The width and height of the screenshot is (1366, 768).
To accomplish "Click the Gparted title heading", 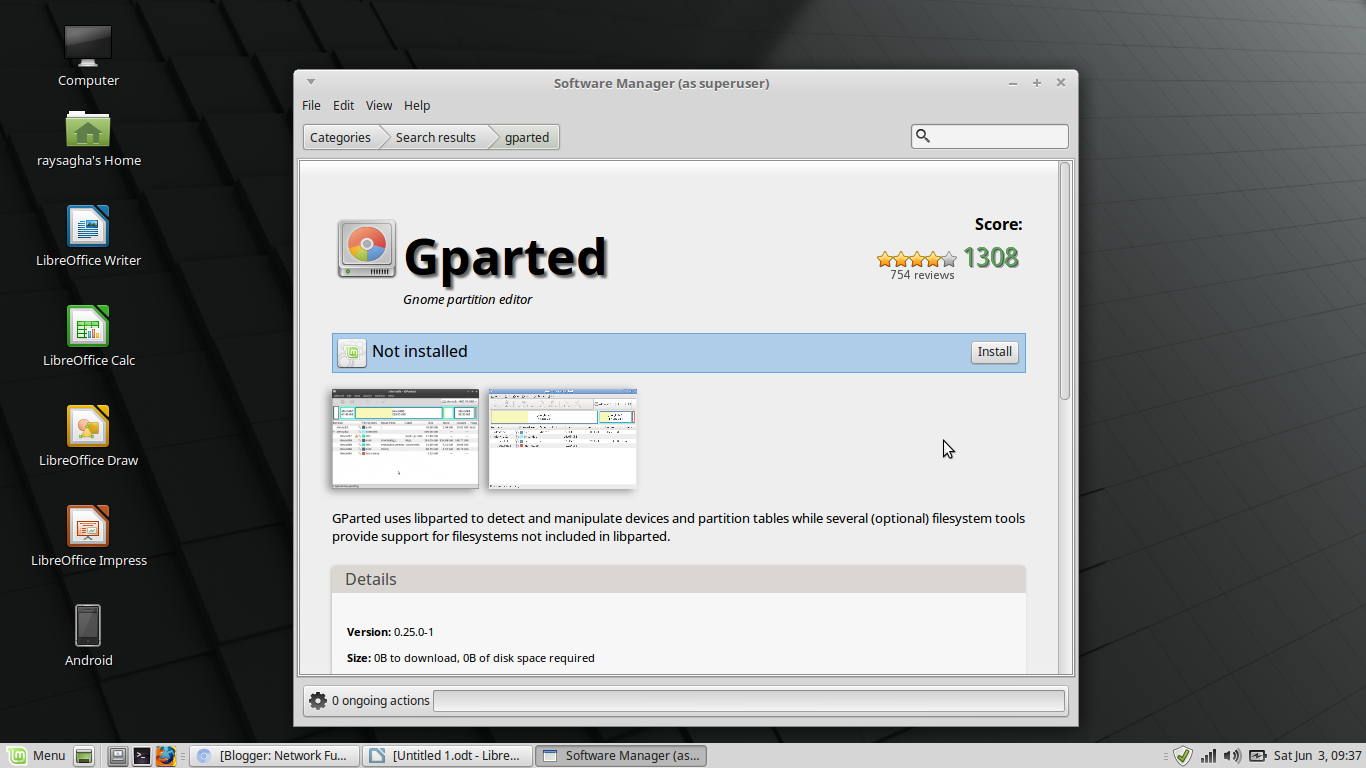I will [506, 257].
